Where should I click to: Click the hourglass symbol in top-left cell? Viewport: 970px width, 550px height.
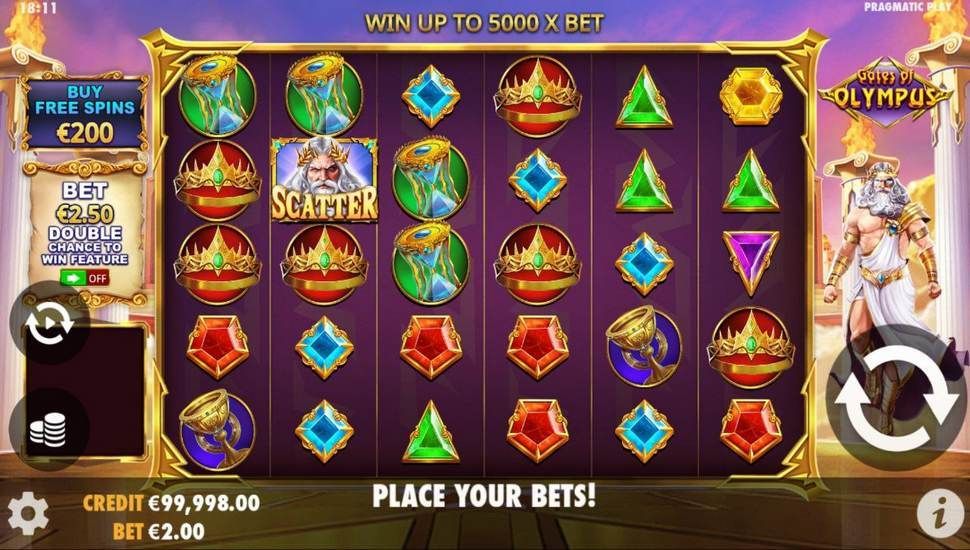pyautogui.click(x=217, y=95)
